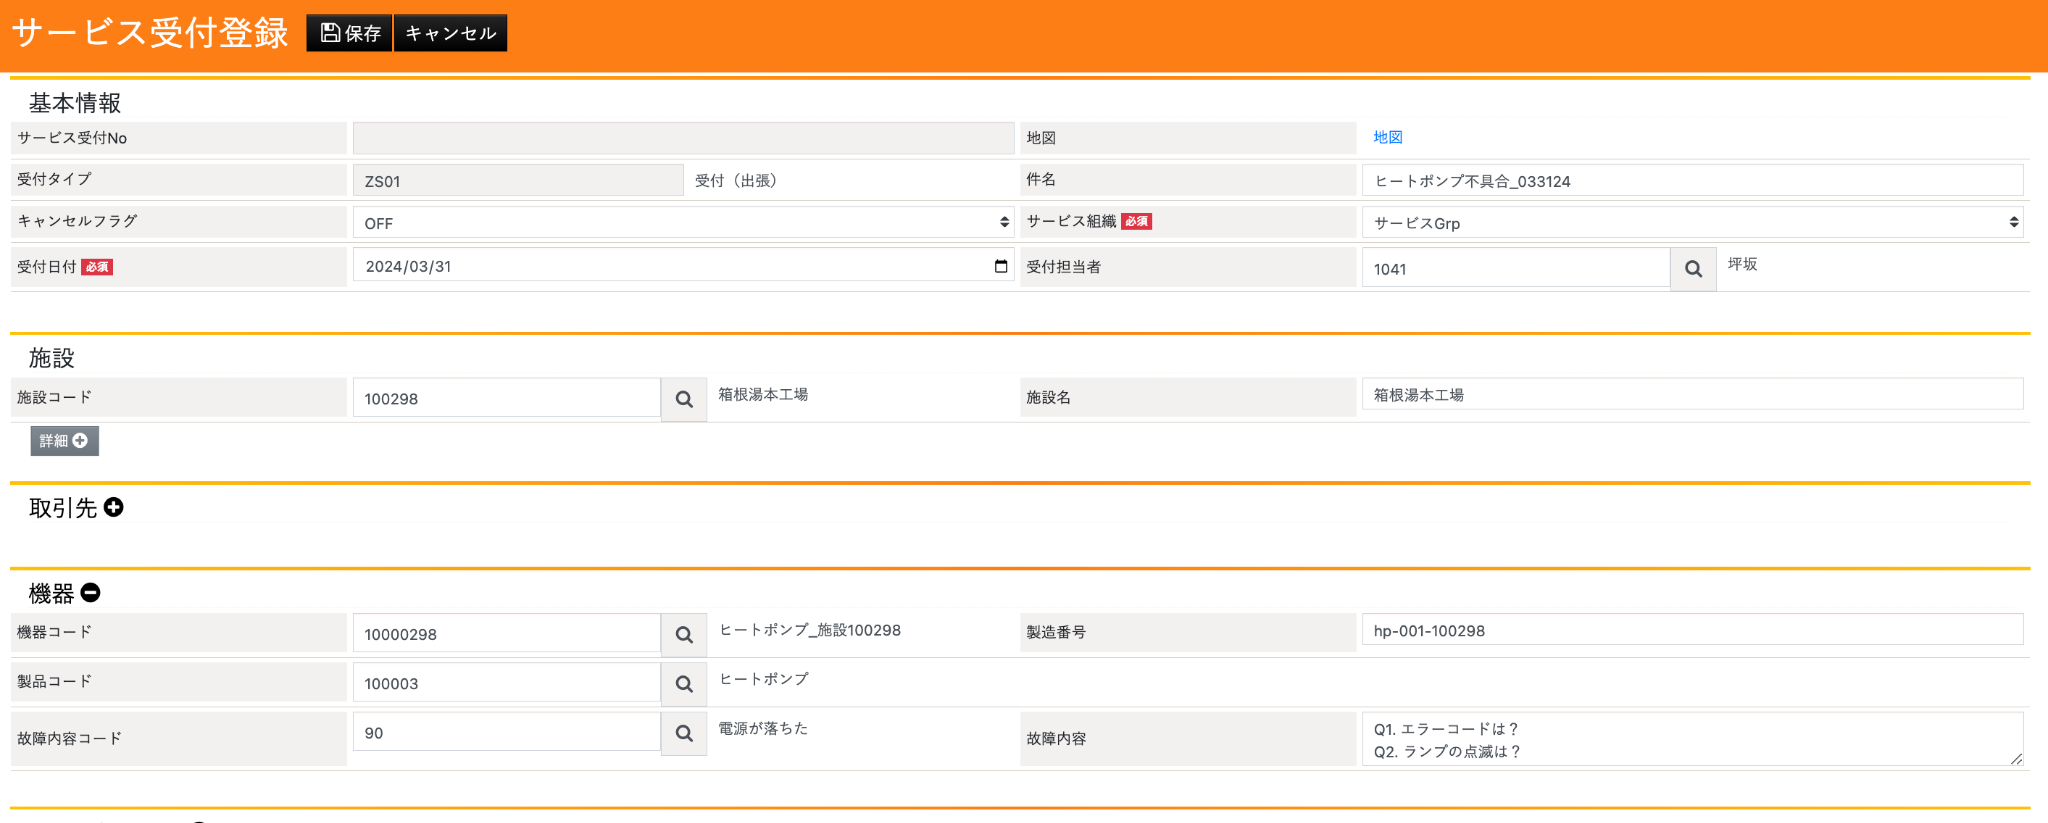Image resolution: width=2048 pixels, height=823 pixels.
Task: Collapse 機器 section with minus icon
Action: pyautogui.click(x=91, y=593)
